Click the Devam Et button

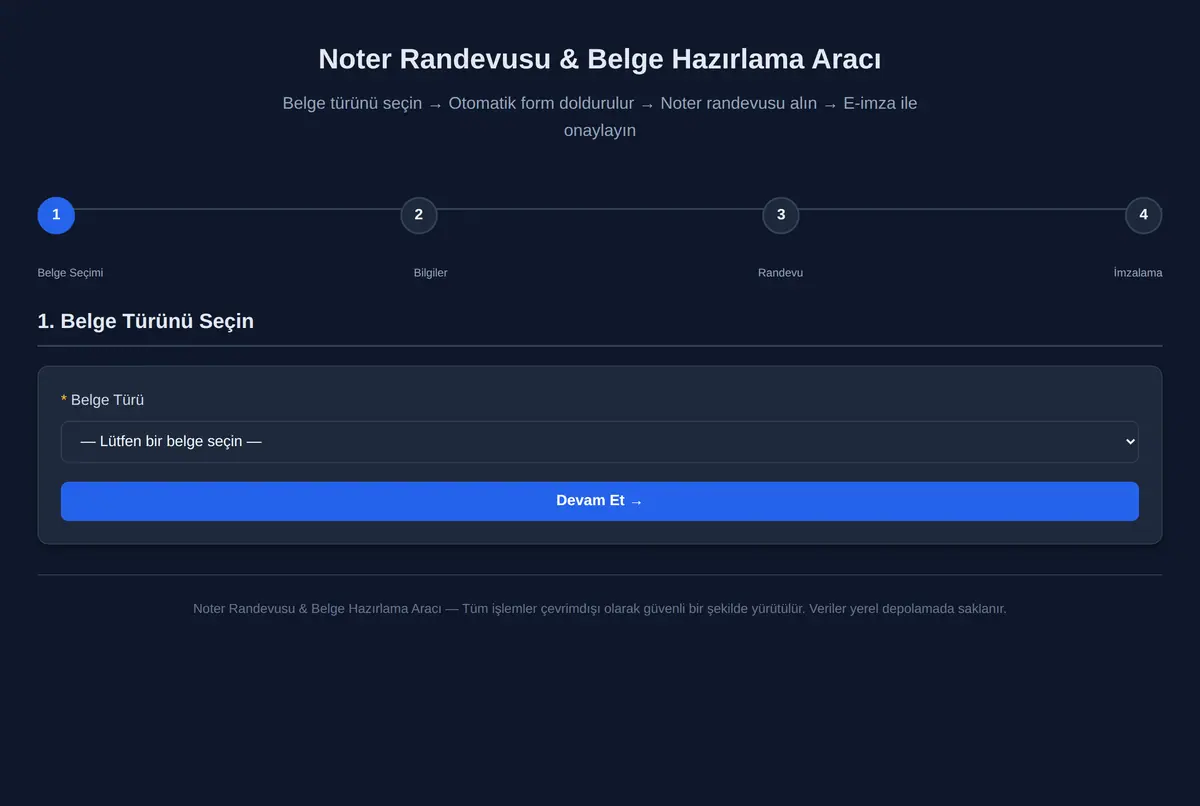[x=599, y=501]
